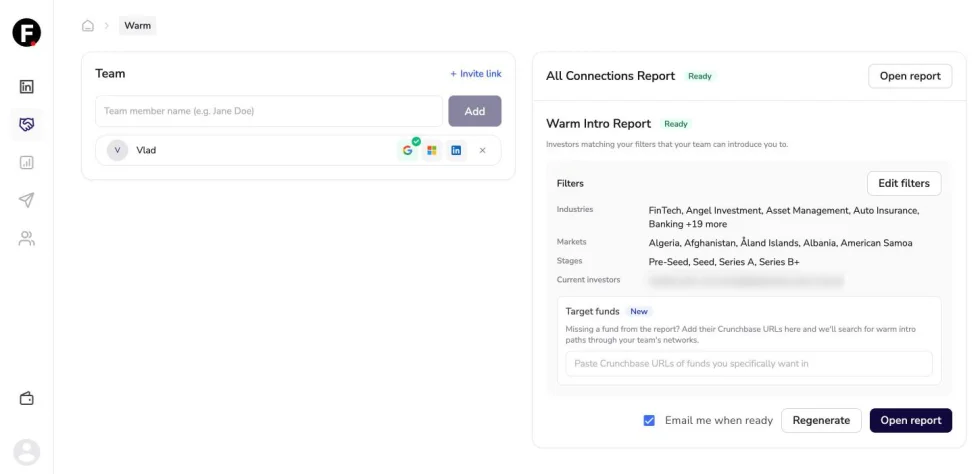This screenshot has height=474, width=980.
Task: Click the Add team member button
Action: pyautogui.click(x=475, y=111)
